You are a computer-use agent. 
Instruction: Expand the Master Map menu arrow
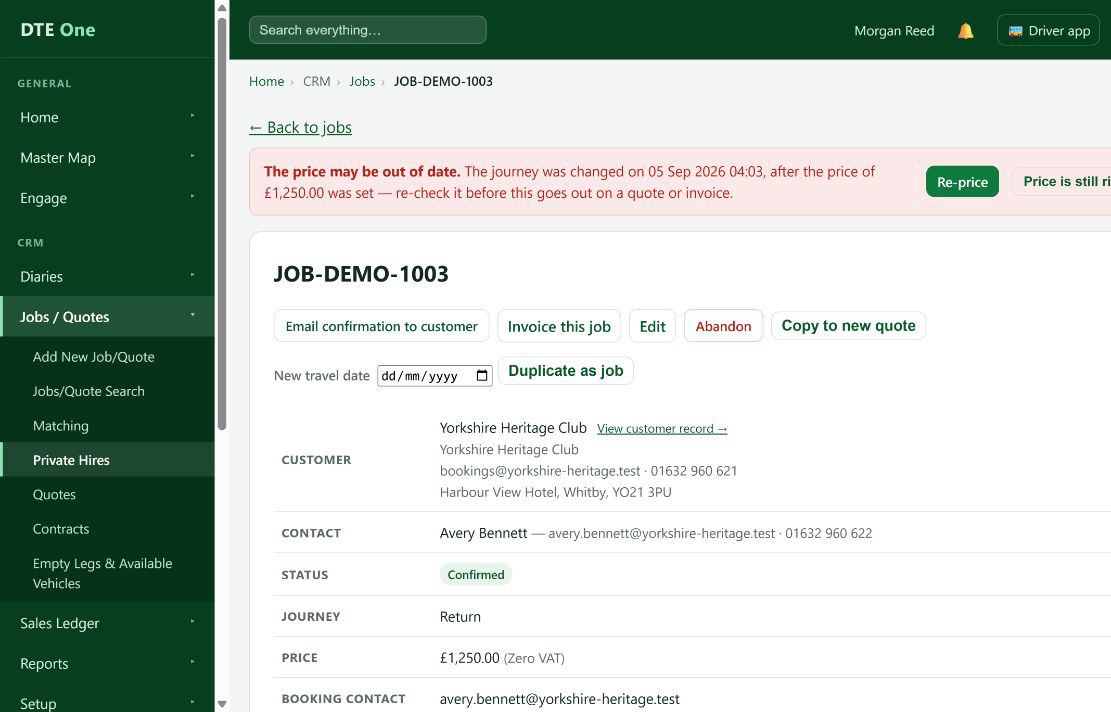(x=192, y=156)
